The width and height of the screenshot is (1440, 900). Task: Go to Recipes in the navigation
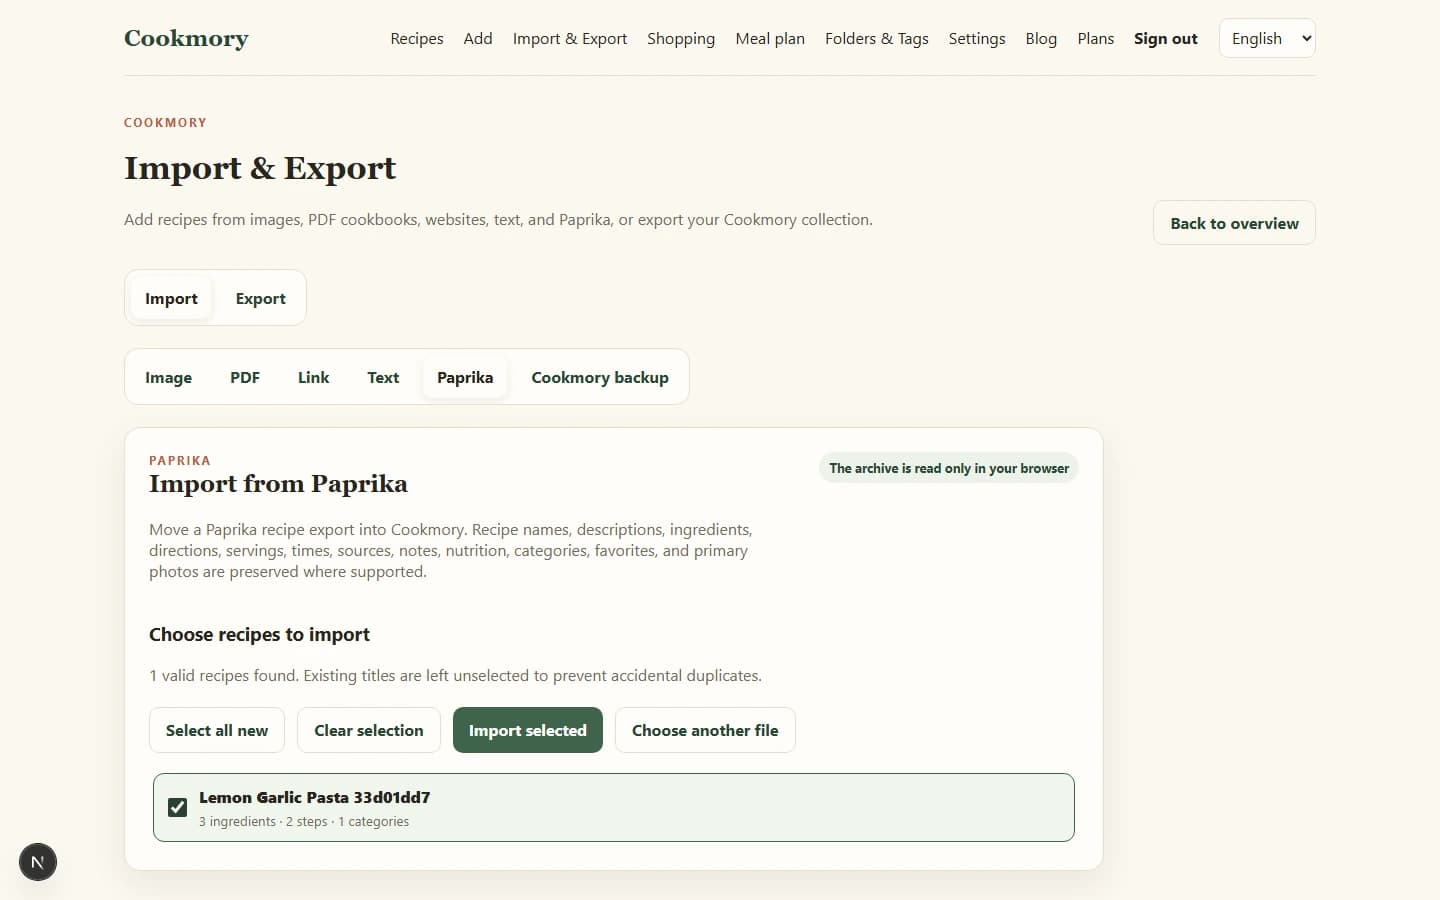pyautogui.click(x=417, y=38)
